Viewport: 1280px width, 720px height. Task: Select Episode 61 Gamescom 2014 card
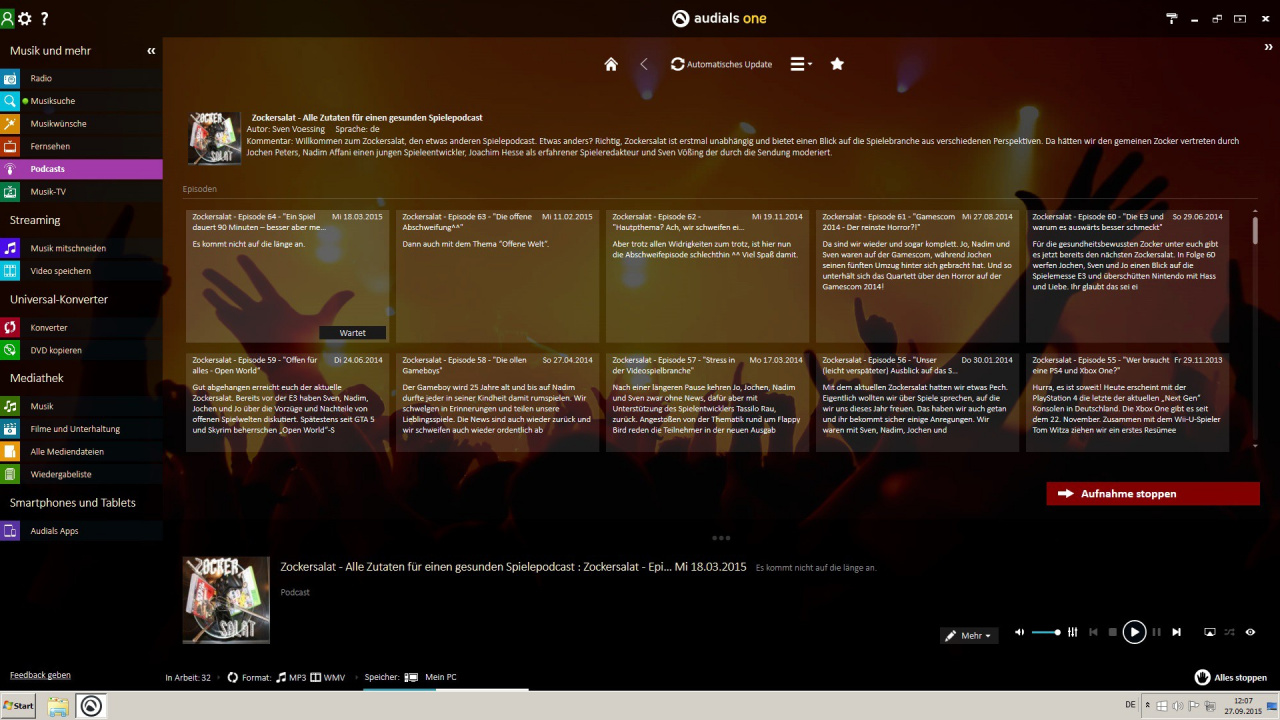click(918, 276)
